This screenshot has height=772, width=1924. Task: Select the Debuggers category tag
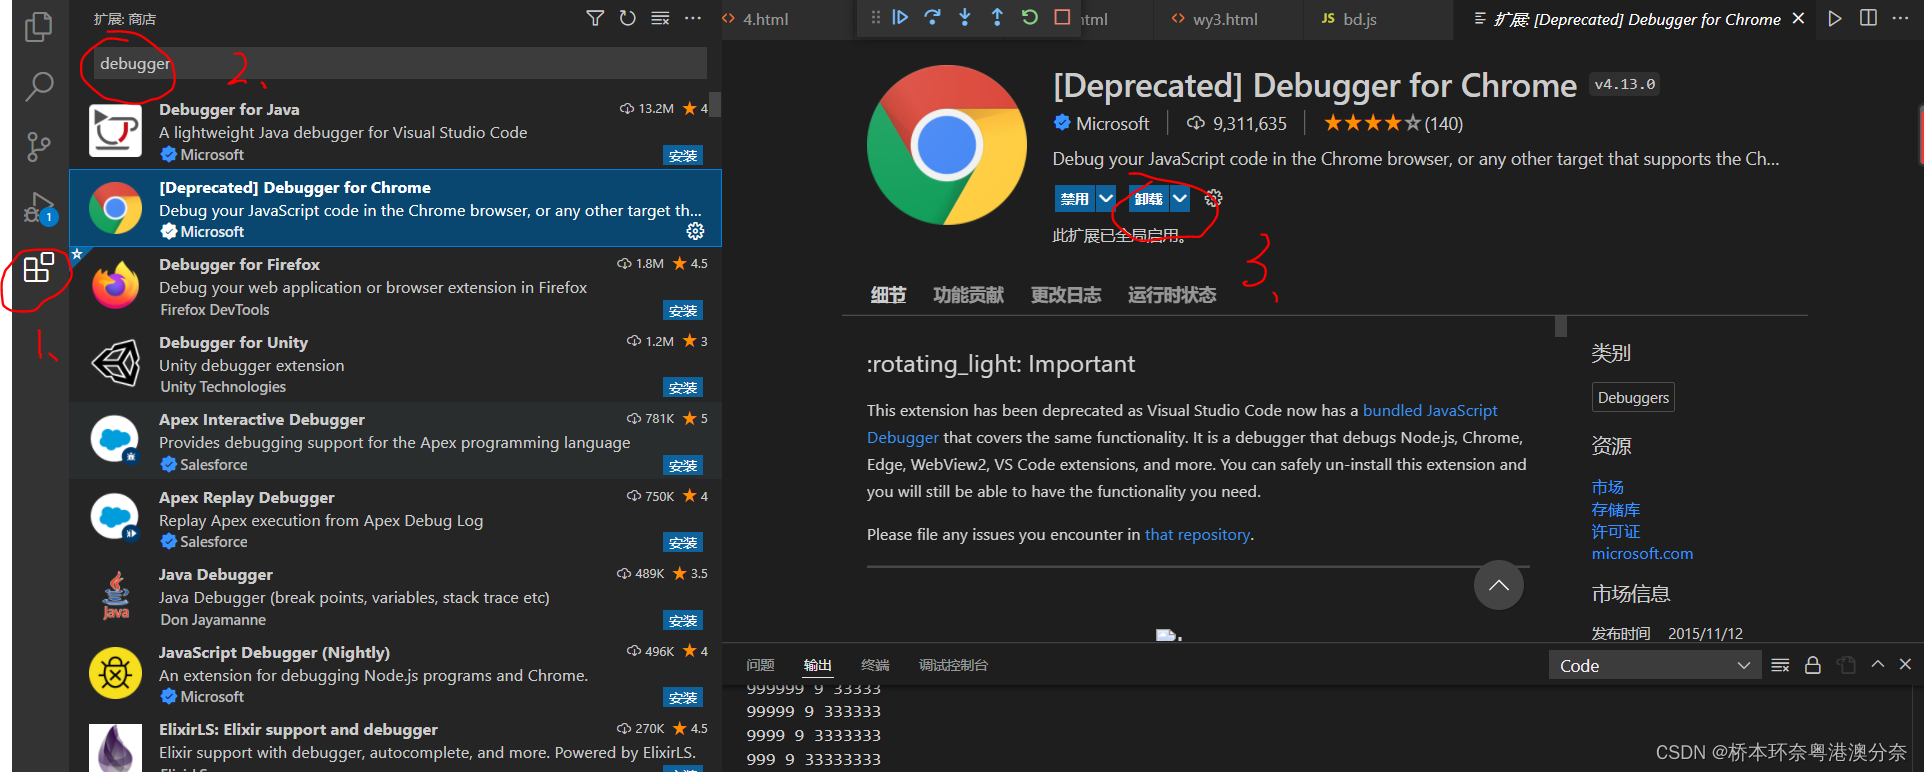(x=1633, y=397)
